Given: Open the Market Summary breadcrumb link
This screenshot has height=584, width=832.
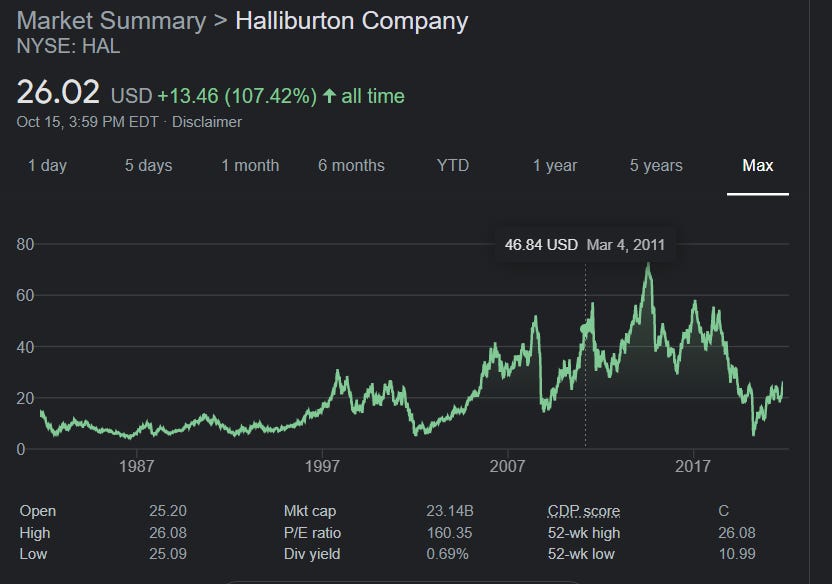Looking at the screenshot, I should point(111,21).
